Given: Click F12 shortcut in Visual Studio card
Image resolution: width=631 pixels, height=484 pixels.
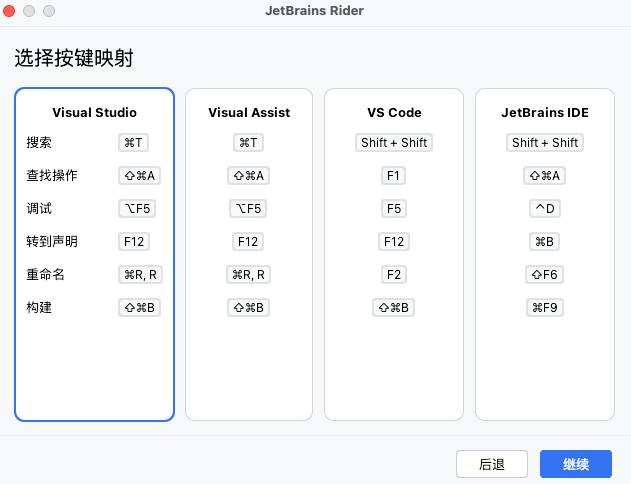Looking at the screenshot, I should click(x=134, y=241).
